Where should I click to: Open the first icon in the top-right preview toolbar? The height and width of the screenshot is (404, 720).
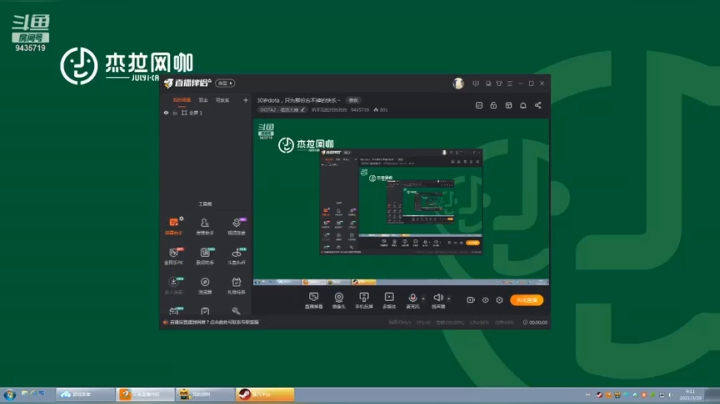[479, 106]
